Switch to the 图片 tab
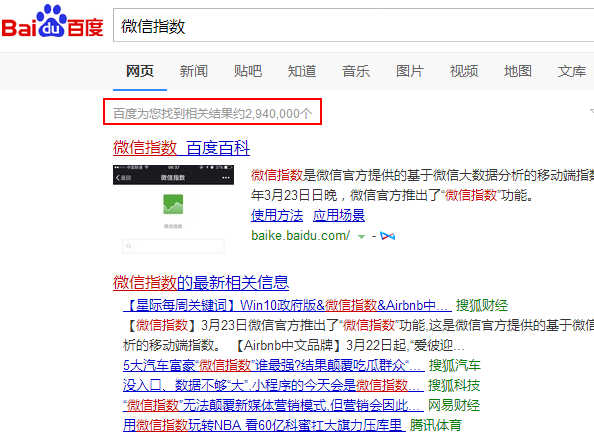594x443 pixels. 410,71
